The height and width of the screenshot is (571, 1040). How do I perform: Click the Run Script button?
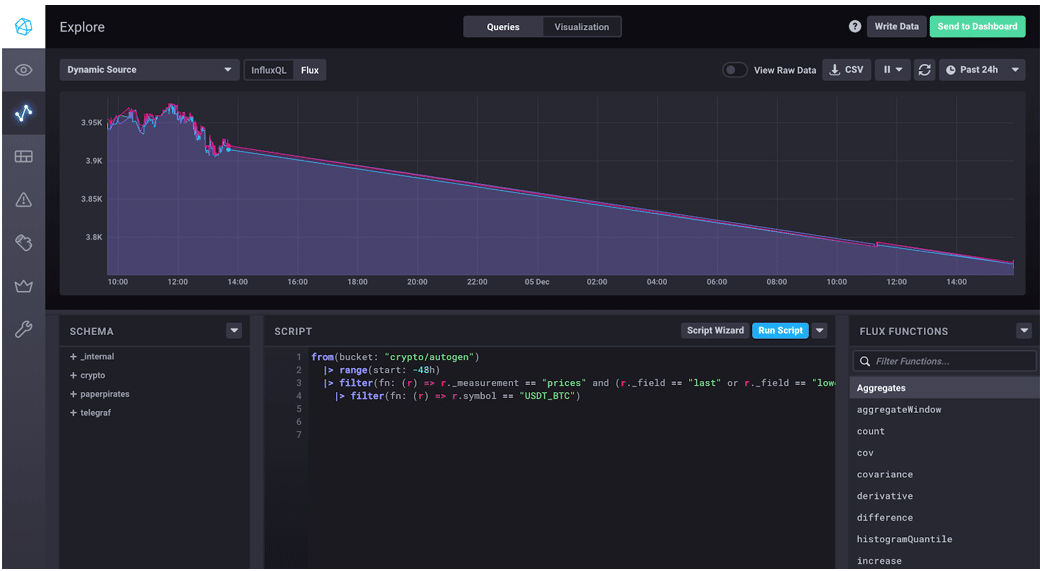click(780, 331)
